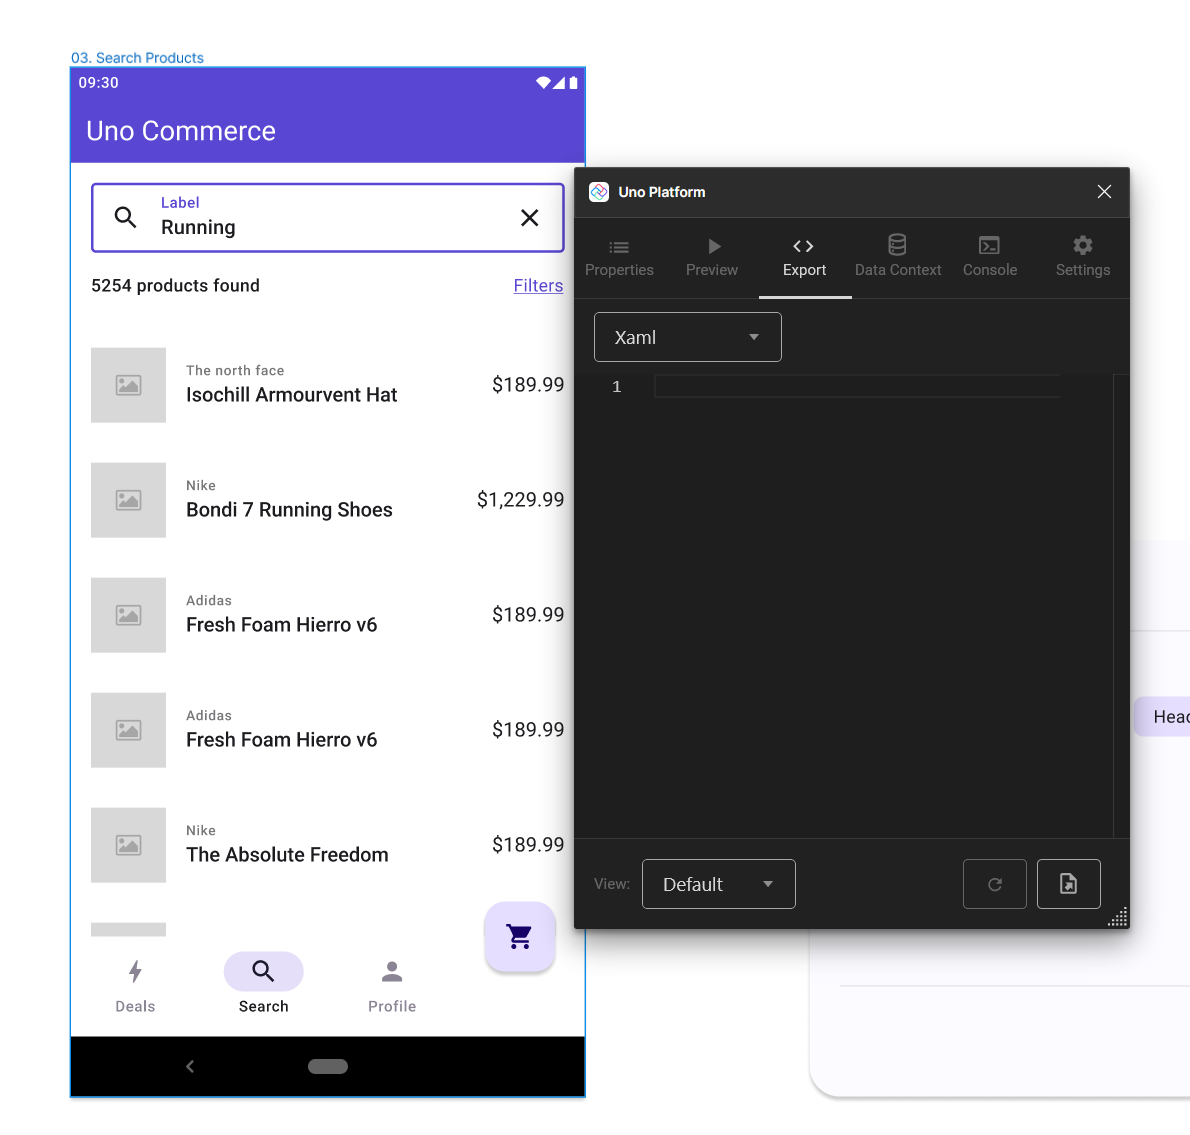
Task: Click the export file button beside refresh
Action: click(x=1069, y=884)
